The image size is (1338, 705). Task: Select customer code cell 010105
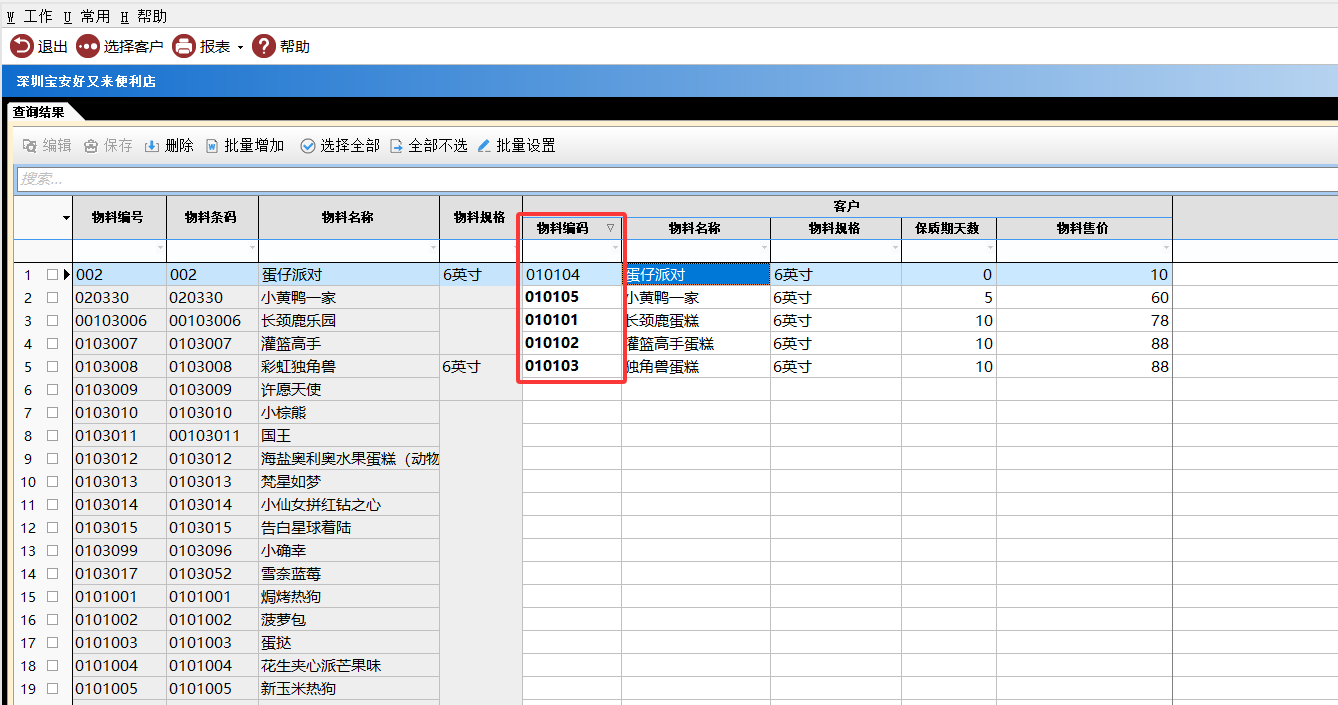(x=572, y=298)
